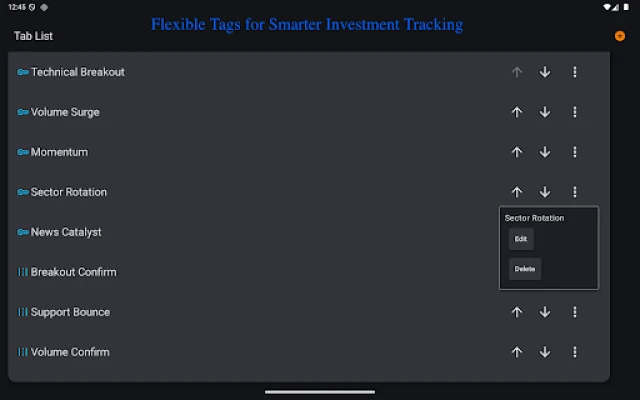This screenshot has width=640, height=400.
Task: Move Technical Breakout down
Action: click(x=545, y=72)
